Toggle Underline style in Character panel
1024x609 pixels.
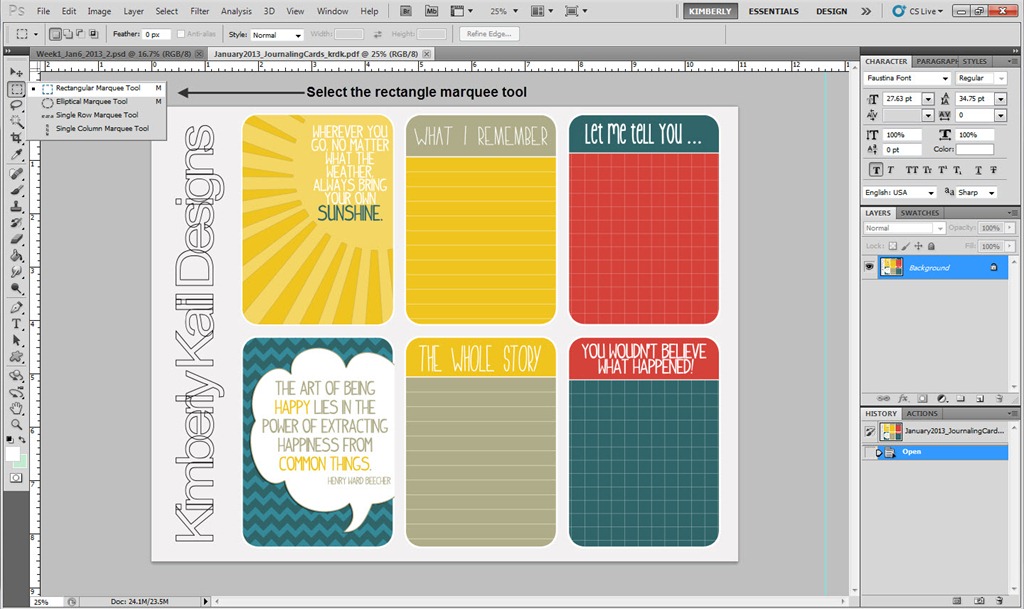(x=976, y=170)
